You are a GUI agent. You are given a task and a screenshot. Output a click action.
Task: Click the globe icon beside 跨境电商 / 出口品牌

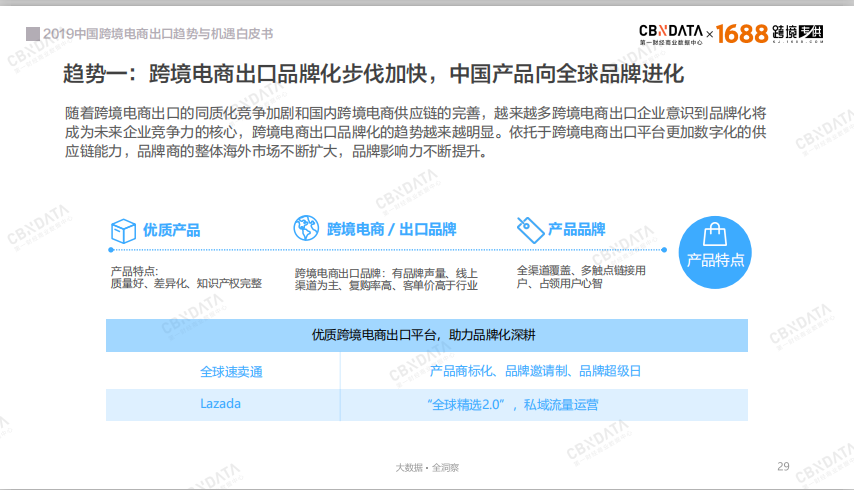coord(306,228)
